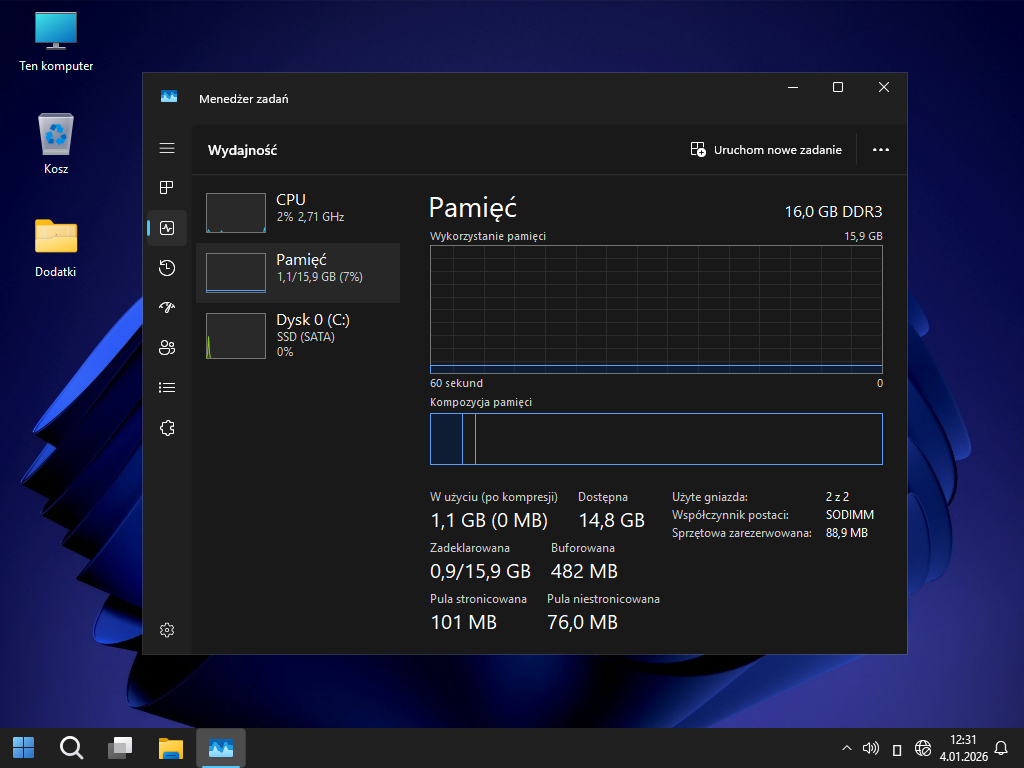Click Uruchom nowe zadanie button
The height and width of the screenshot is (768, 1024).
767,150
